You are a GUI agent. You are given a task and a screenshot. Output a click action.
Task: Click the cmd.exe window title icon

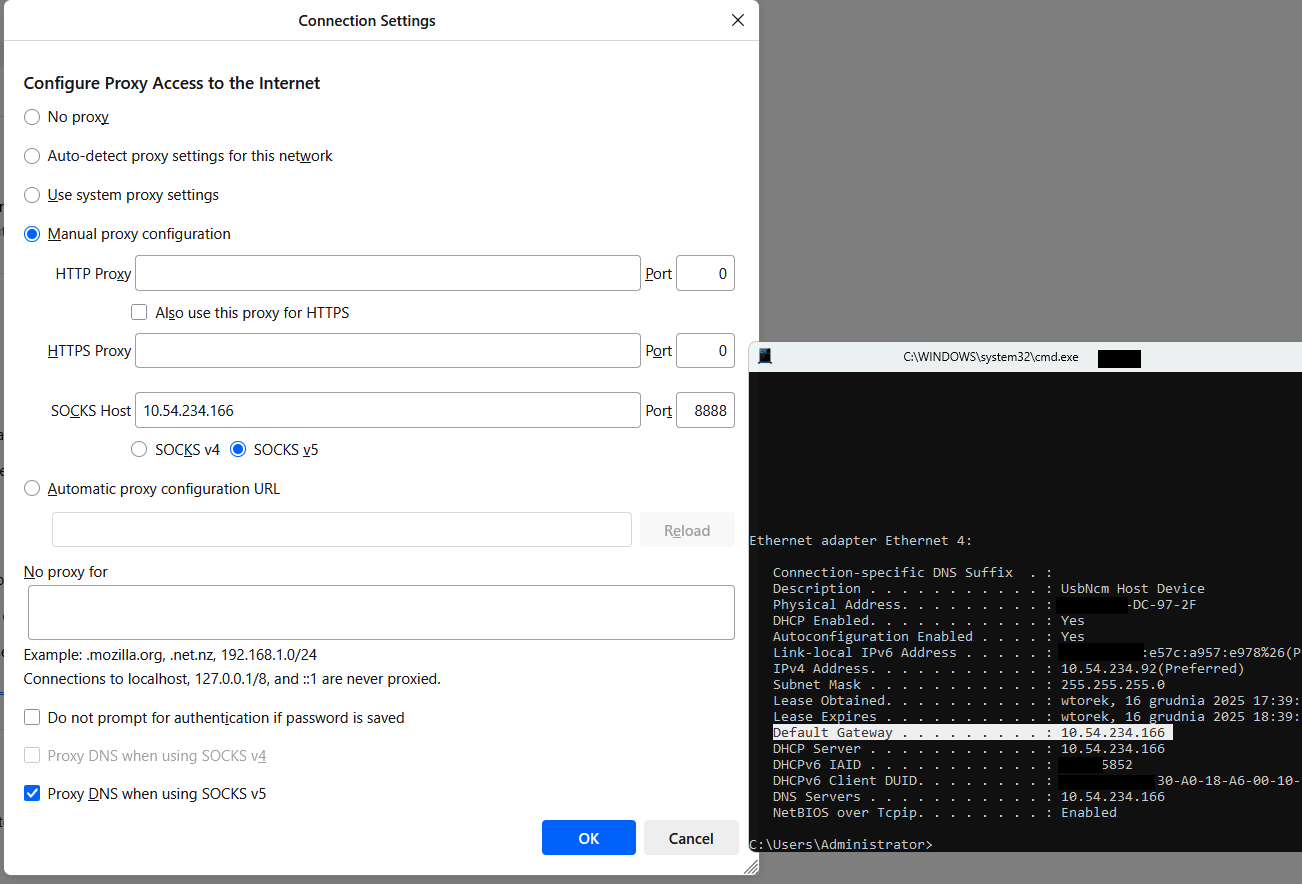pyautogui.click(x=765, y=357)
